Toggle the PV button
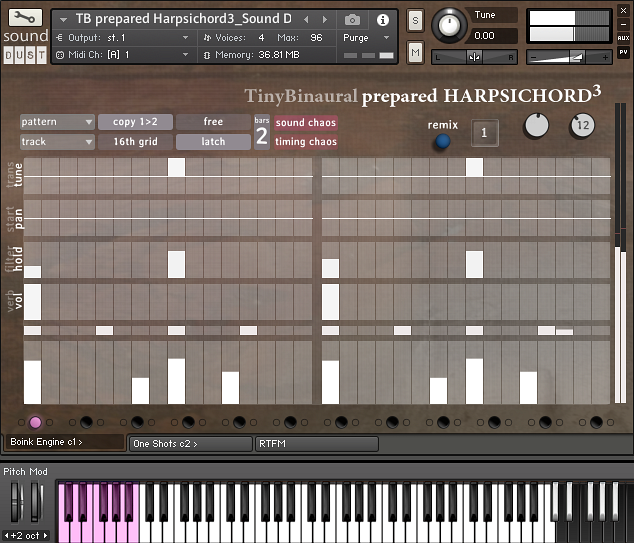The width and height of the screenshot is (634, 543). pyautogui.click(x=623, y=52)
